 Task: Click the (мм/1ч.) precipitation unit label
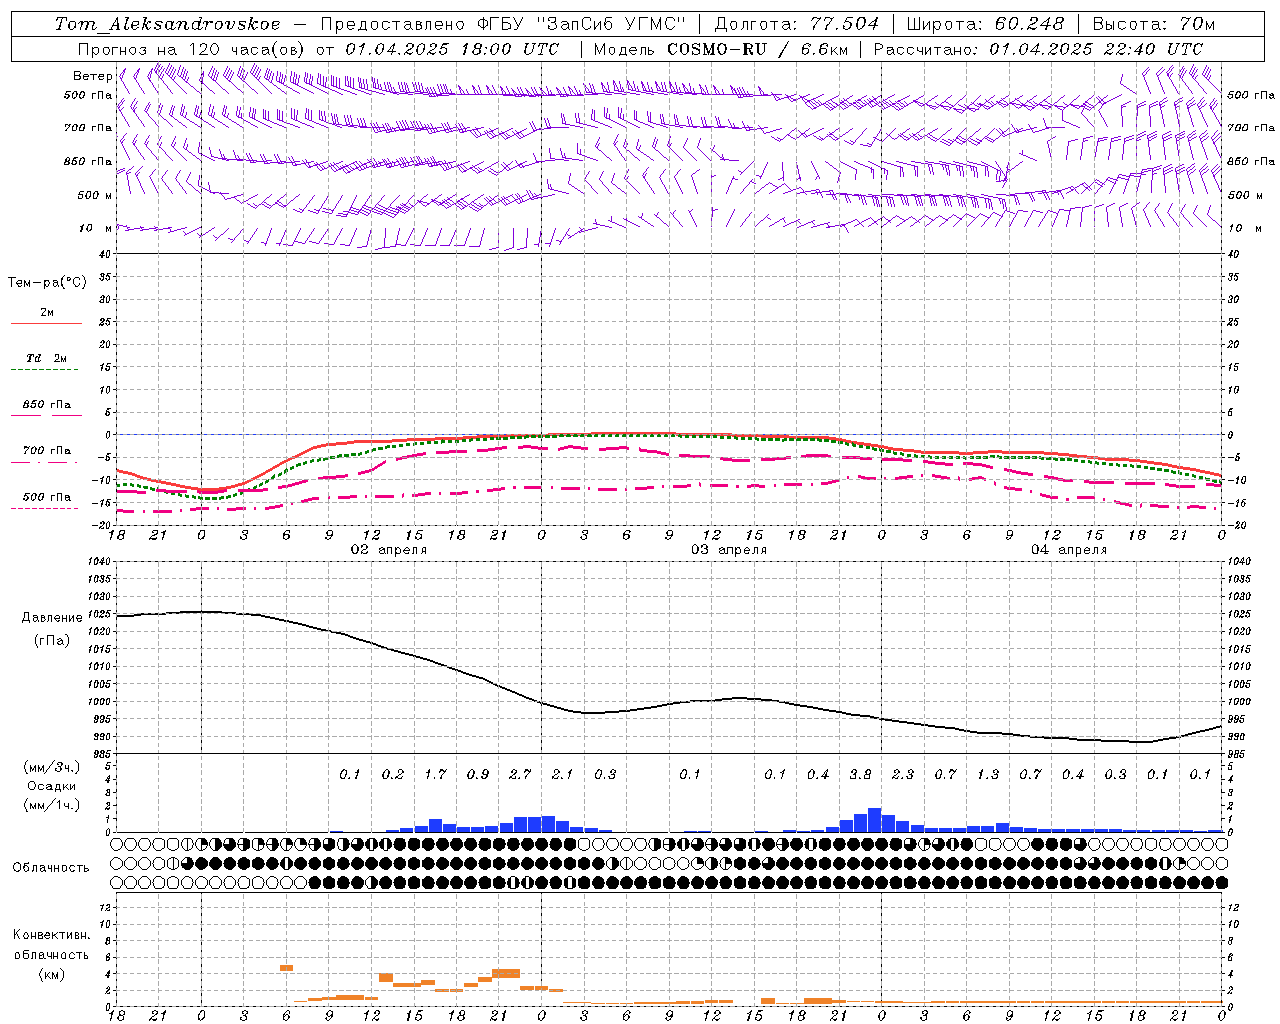52,805
